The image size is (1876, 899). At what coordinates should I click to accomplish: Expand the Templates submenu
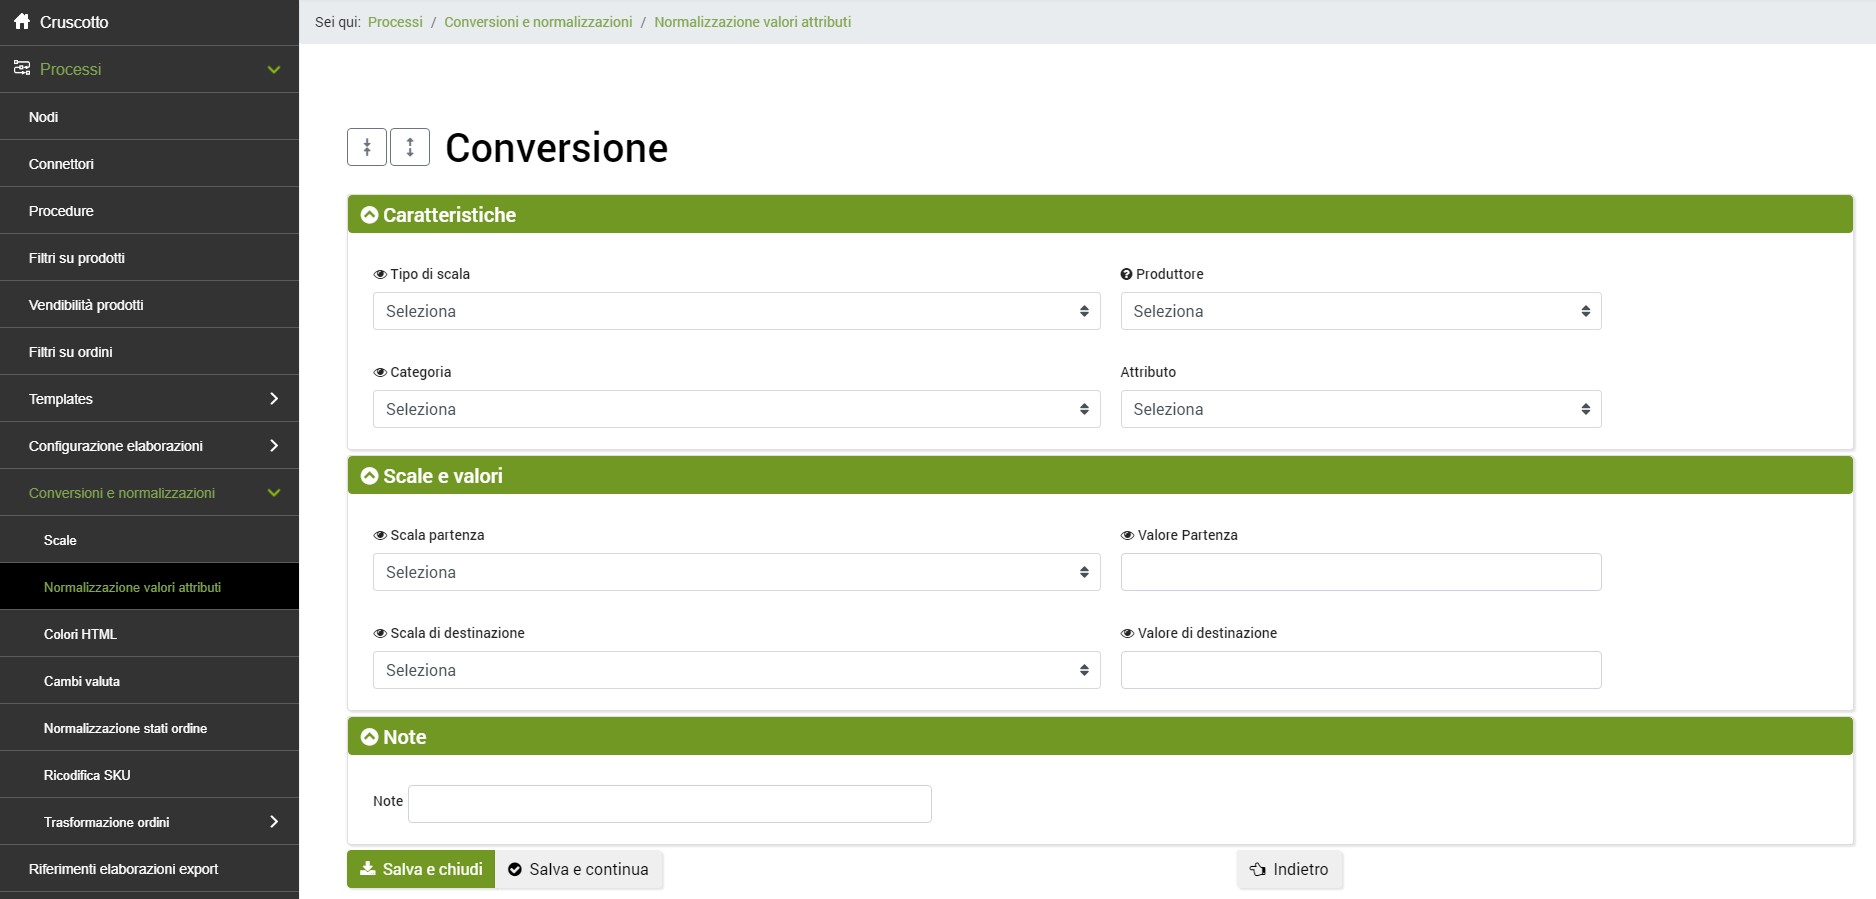tap(149, 399)
